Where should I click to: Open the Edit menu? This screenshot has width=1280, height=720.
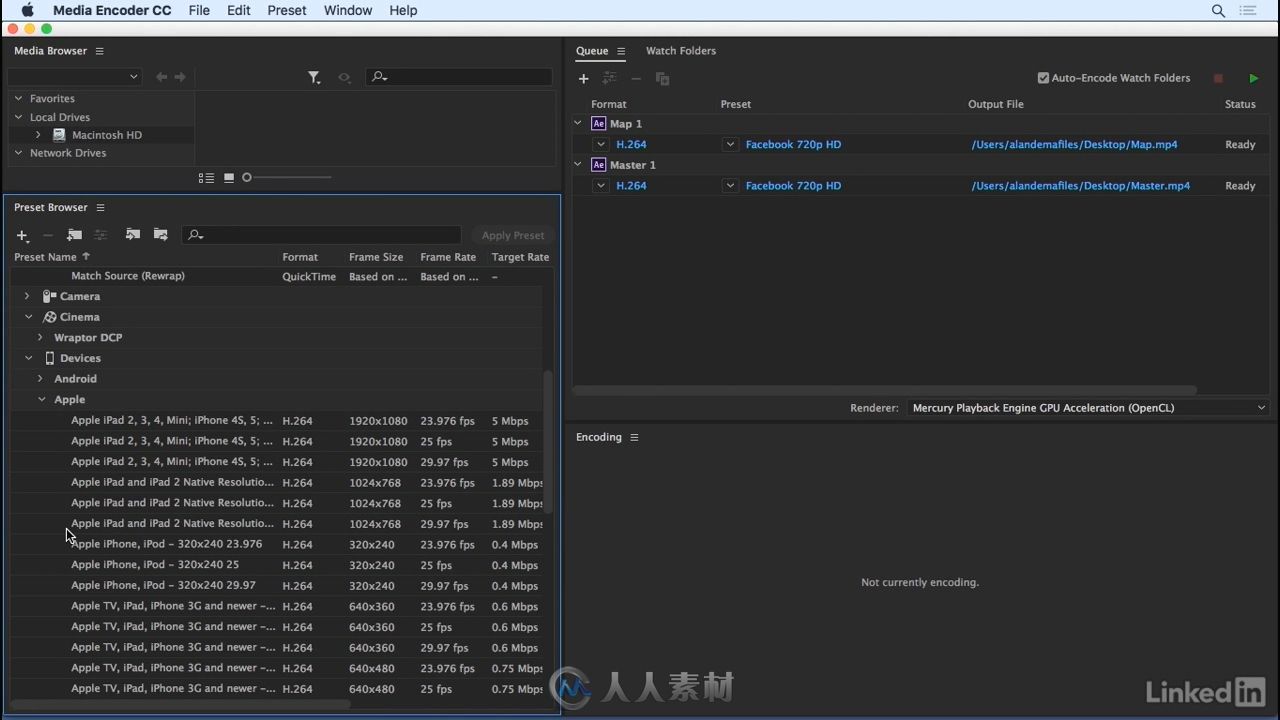click(239, 10)
